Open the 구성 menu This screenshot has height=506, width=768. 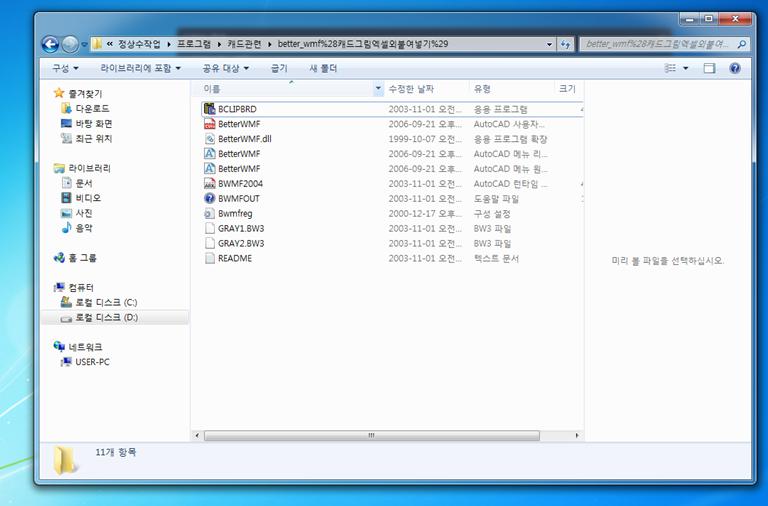tap(65, 68)
